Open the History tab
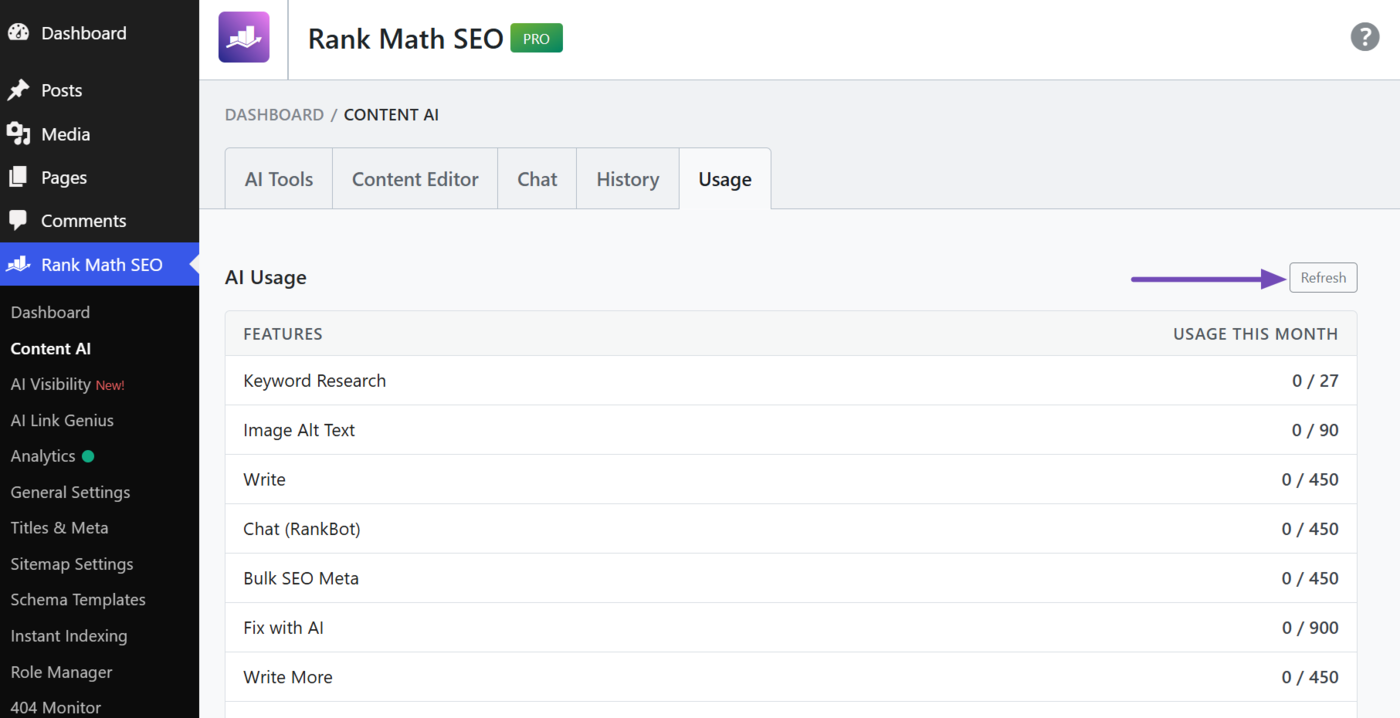 point(628,179)
